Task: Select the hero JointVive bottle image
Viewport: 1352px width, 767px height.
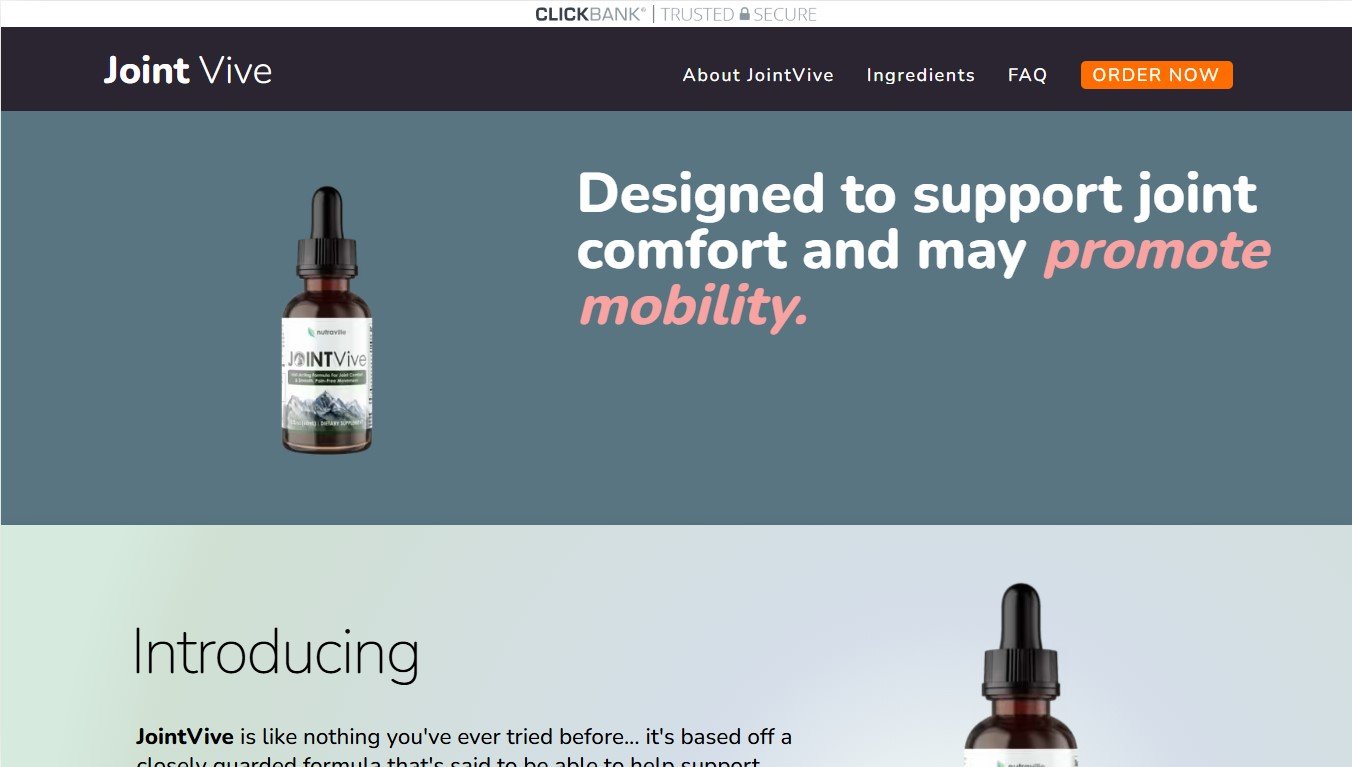Action: (x=327, y=320)
